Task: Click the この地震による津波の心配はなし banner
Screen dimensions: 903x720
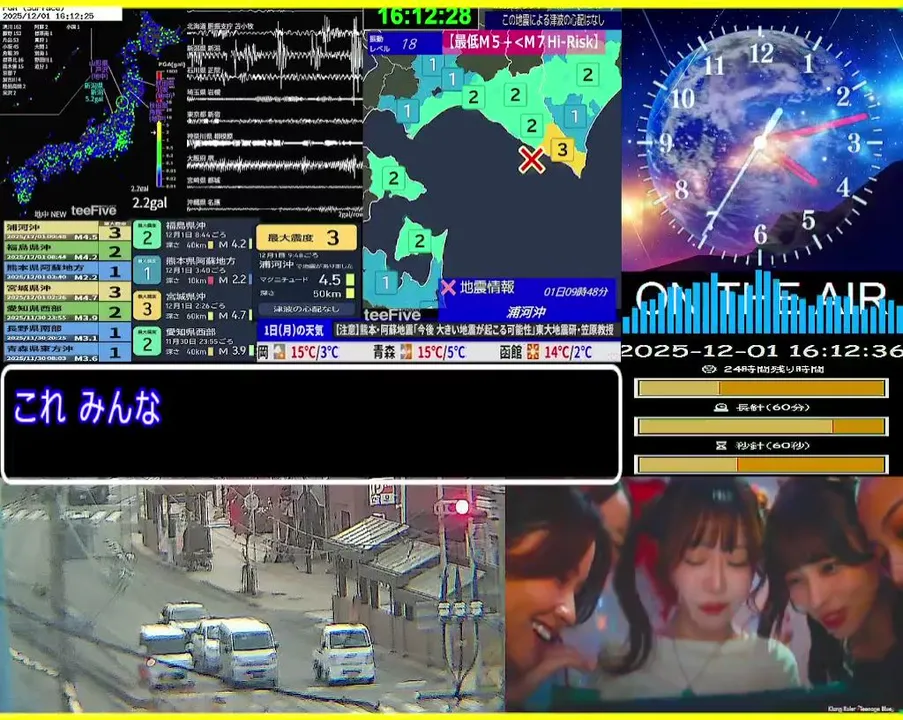Action: click(552, 20)
